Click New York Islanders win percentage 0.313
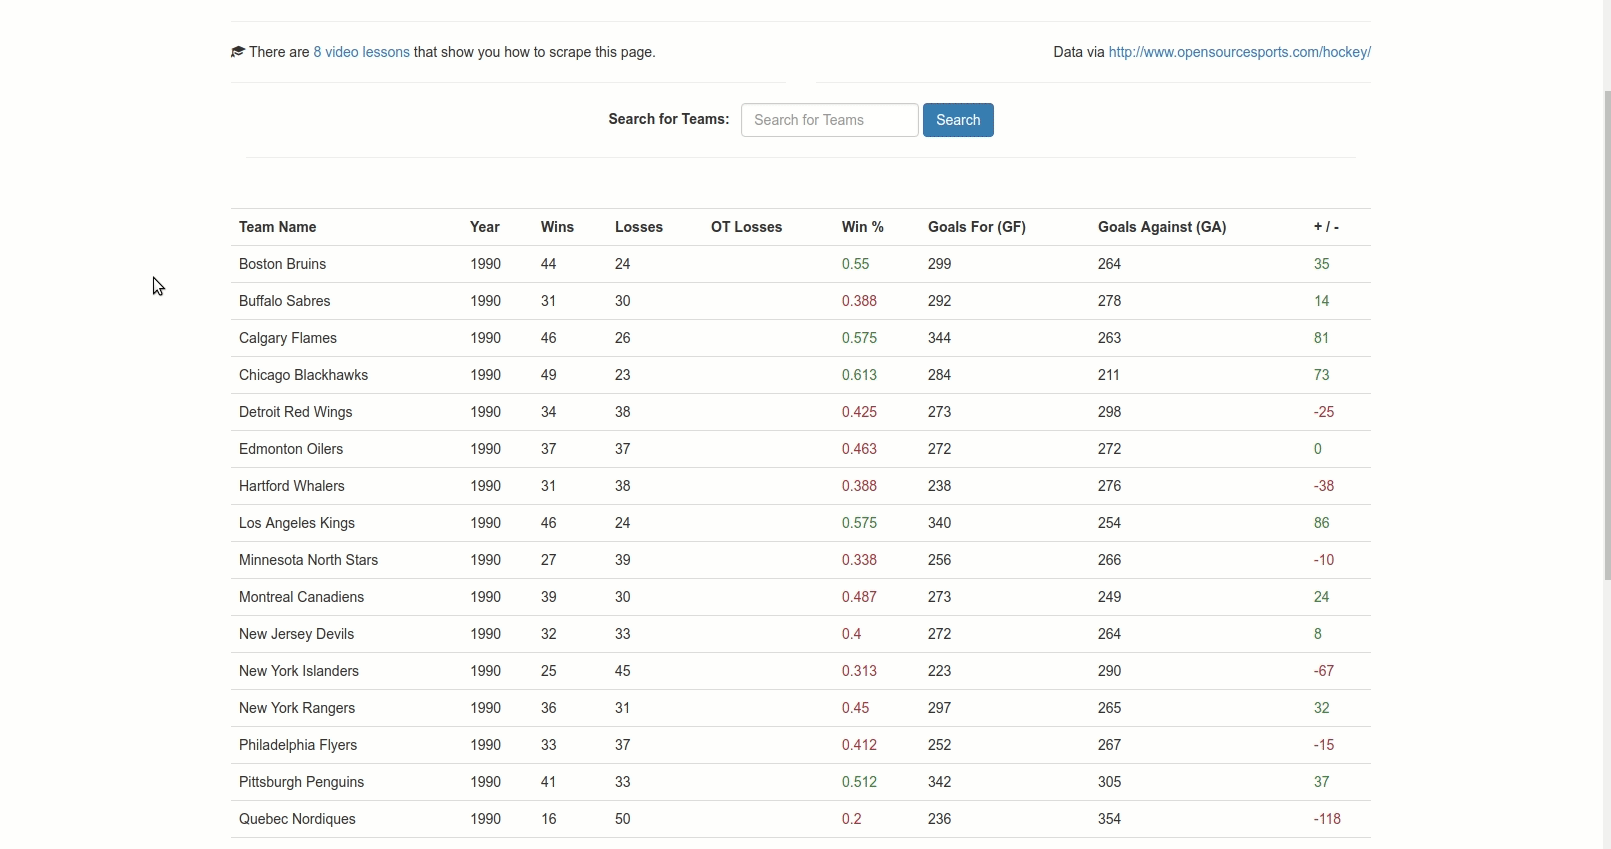The width and height of the screenshot is (1611, 849). (860, 671)
